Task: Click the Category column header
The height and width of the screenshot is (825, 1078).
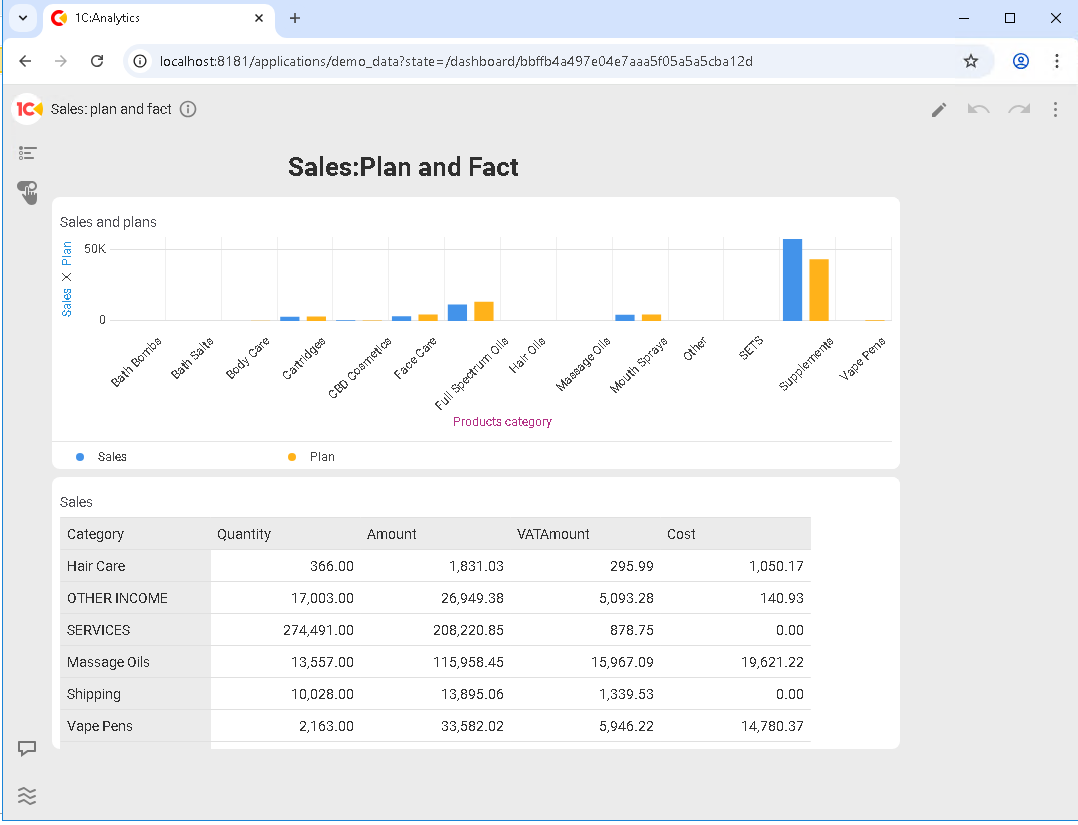Action: (x=96, y=534)
